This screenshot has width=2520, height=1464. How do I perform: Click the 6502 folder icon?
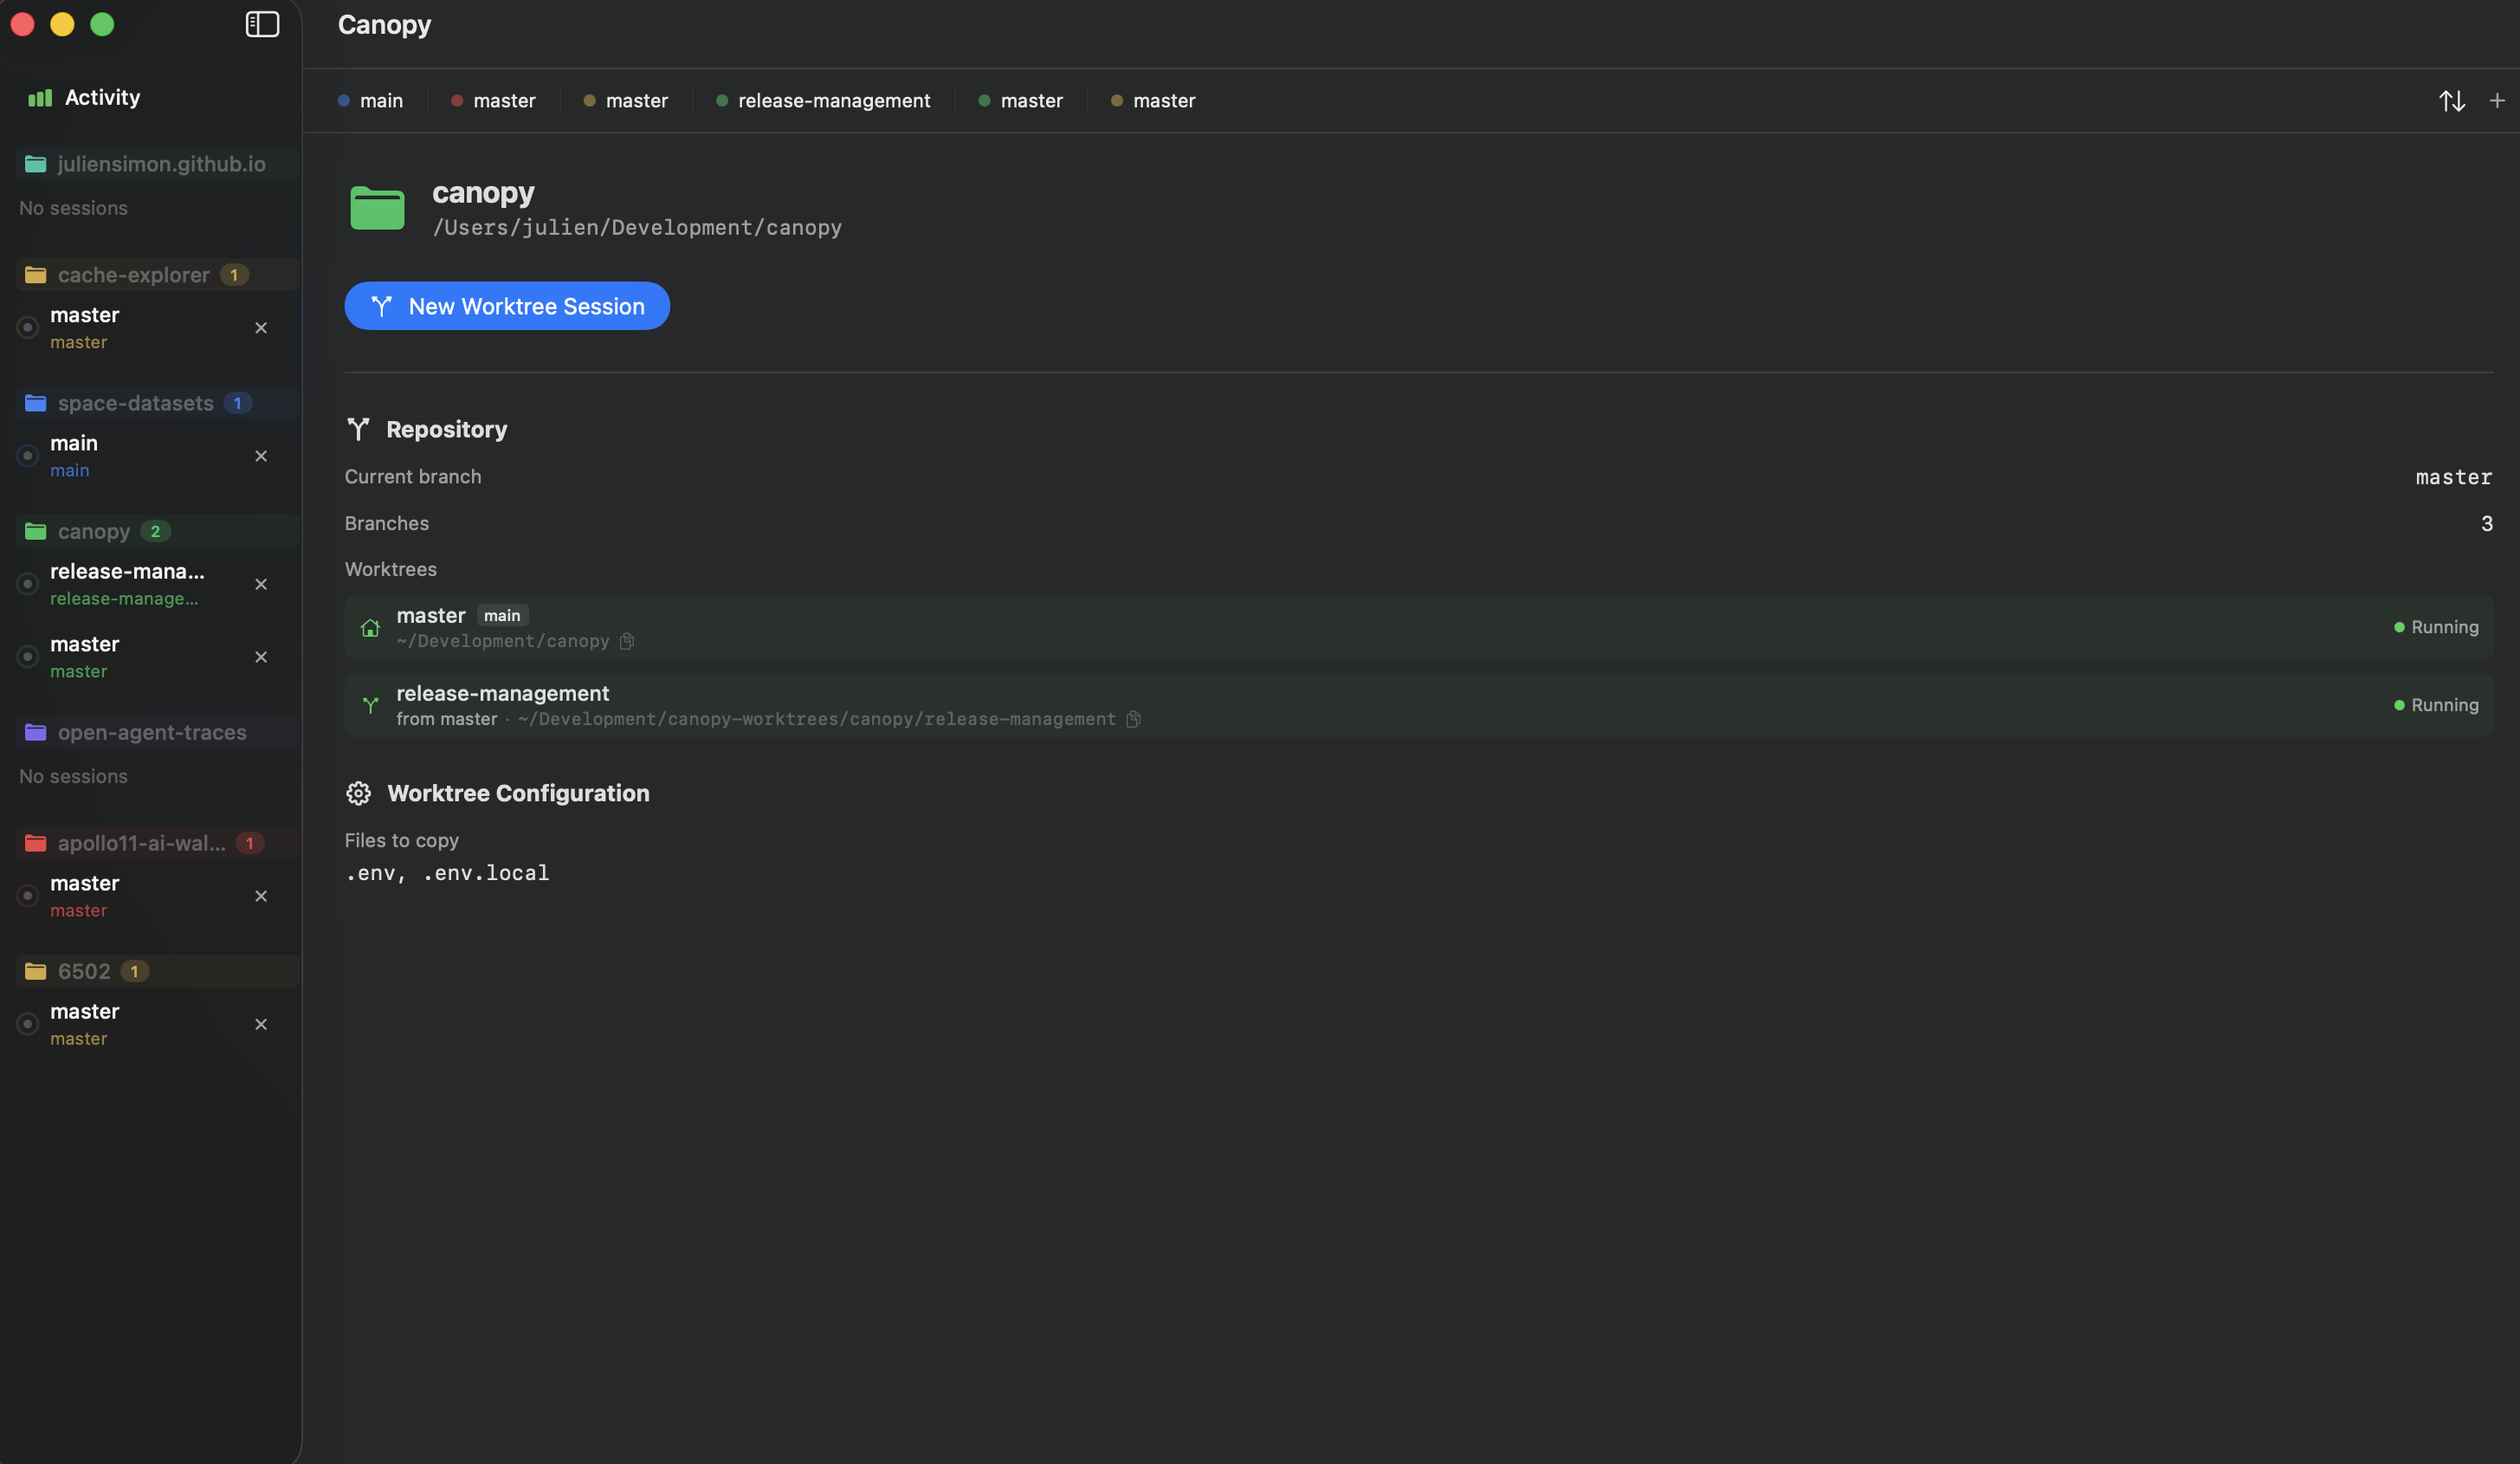click(x=35, y=971)
